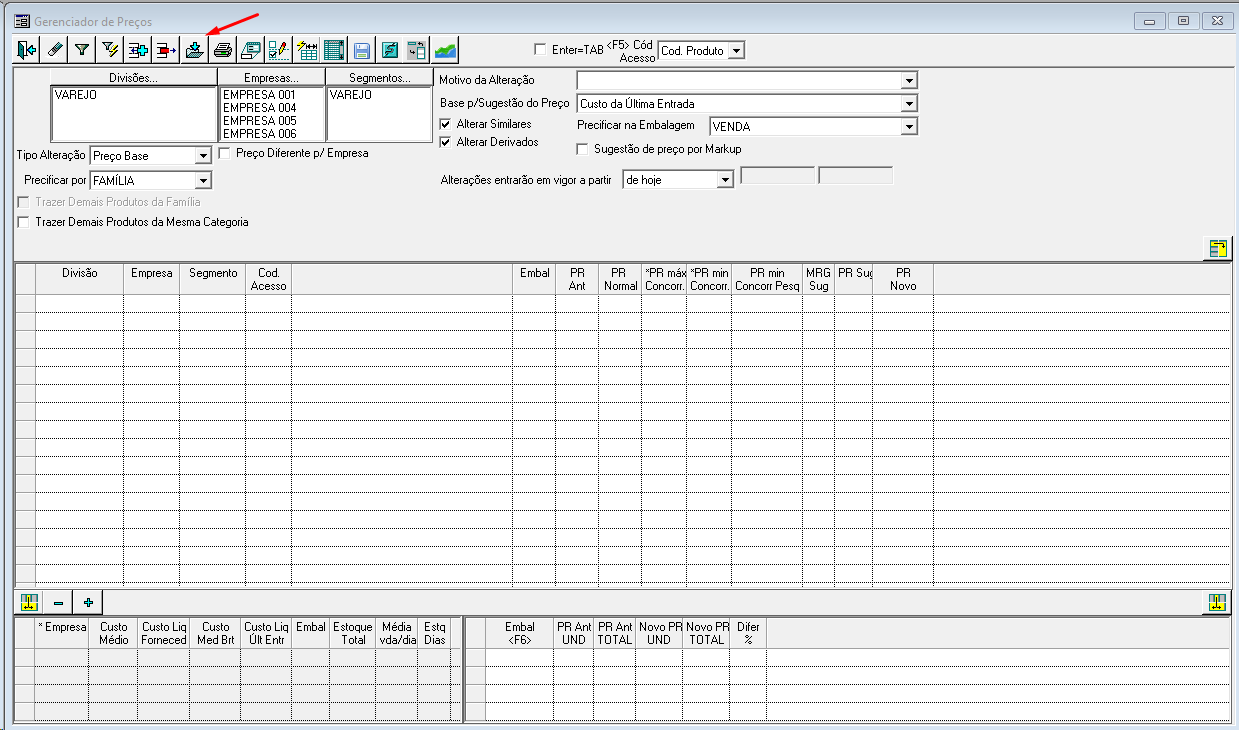Screen dimensions: 1239x730
Task: Click the Embal column header in main grid
Action: tap(535, 279)
